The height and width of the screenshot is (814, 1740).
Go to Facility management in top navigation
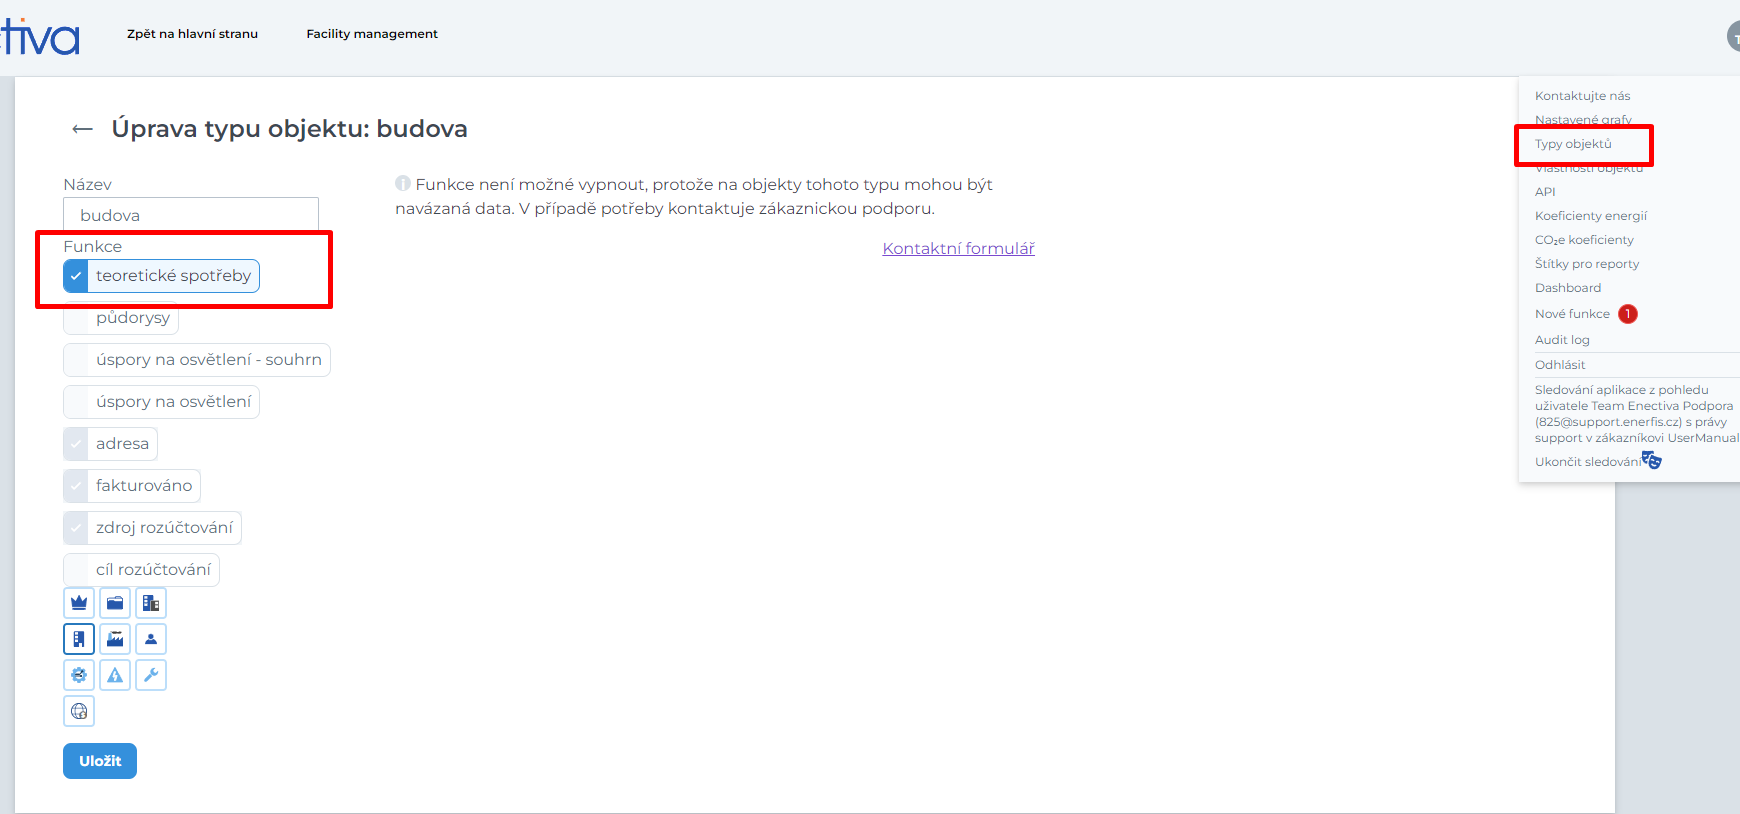coord(372,34)
